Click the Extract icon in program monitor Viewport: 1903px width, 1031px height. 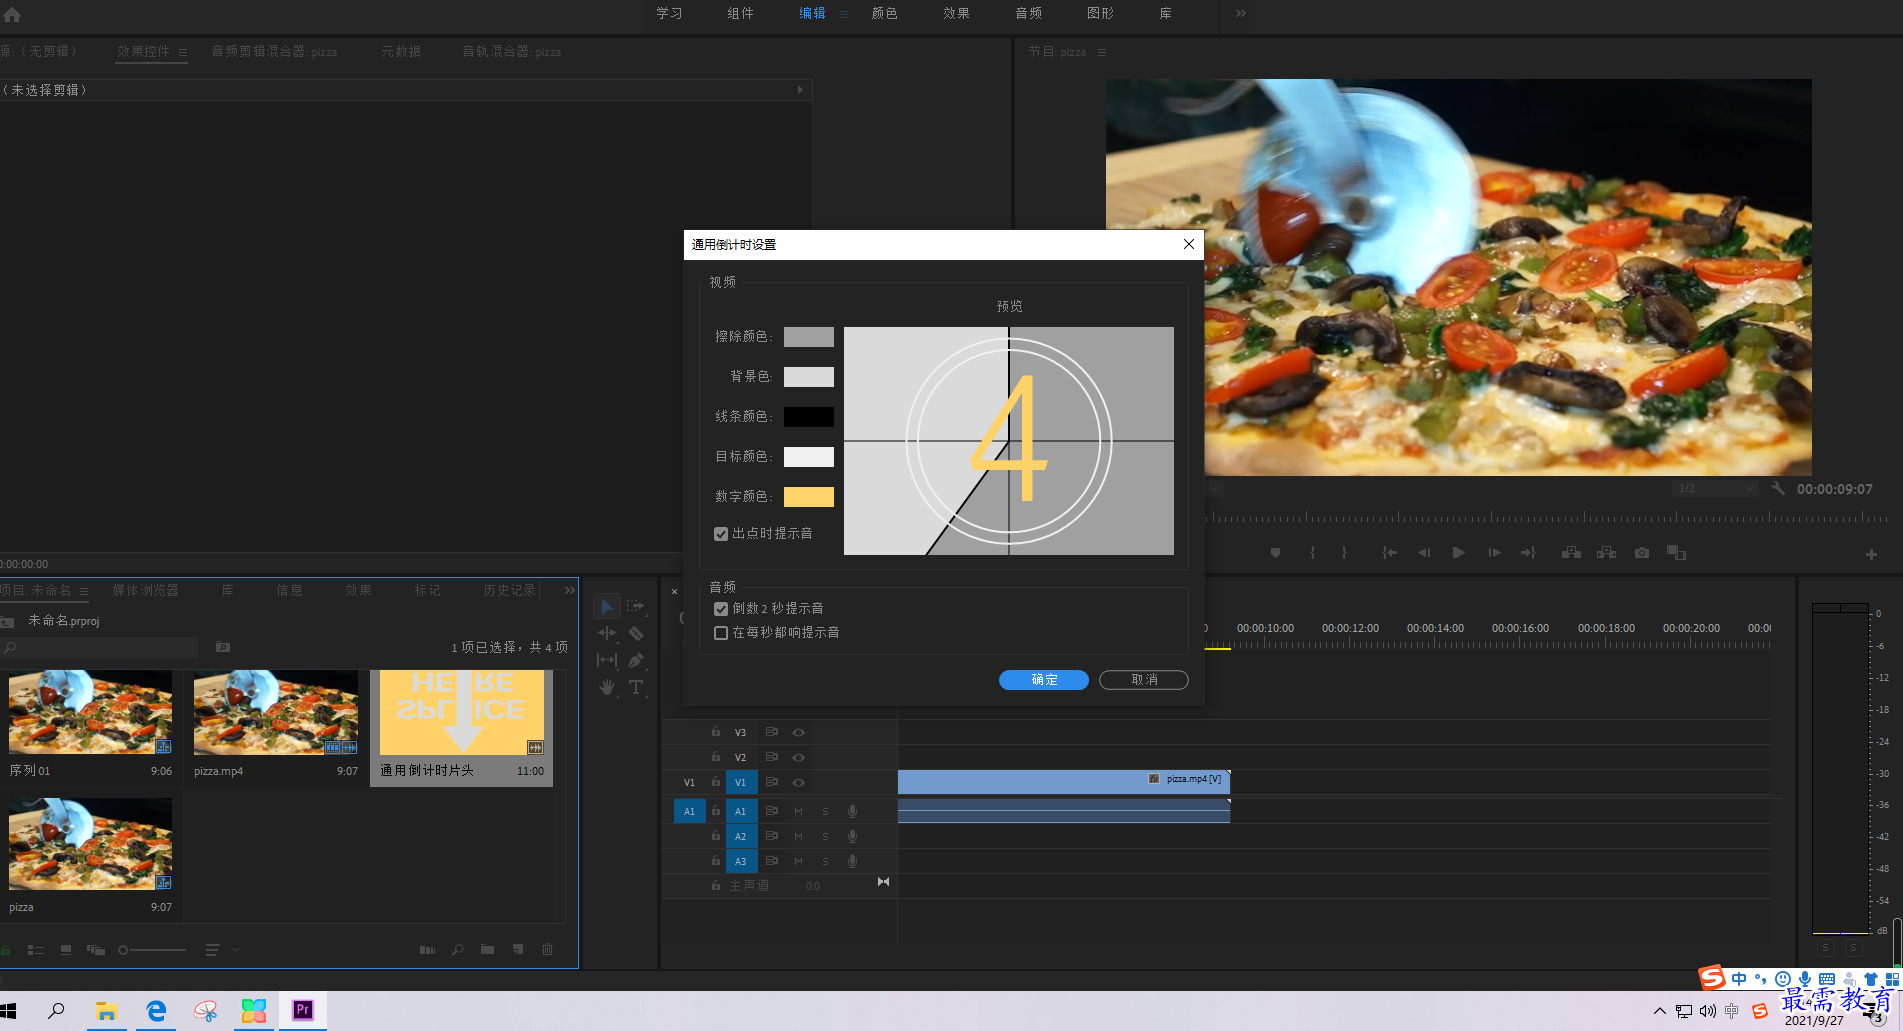pyautogui.click(x=1607, y=553)
